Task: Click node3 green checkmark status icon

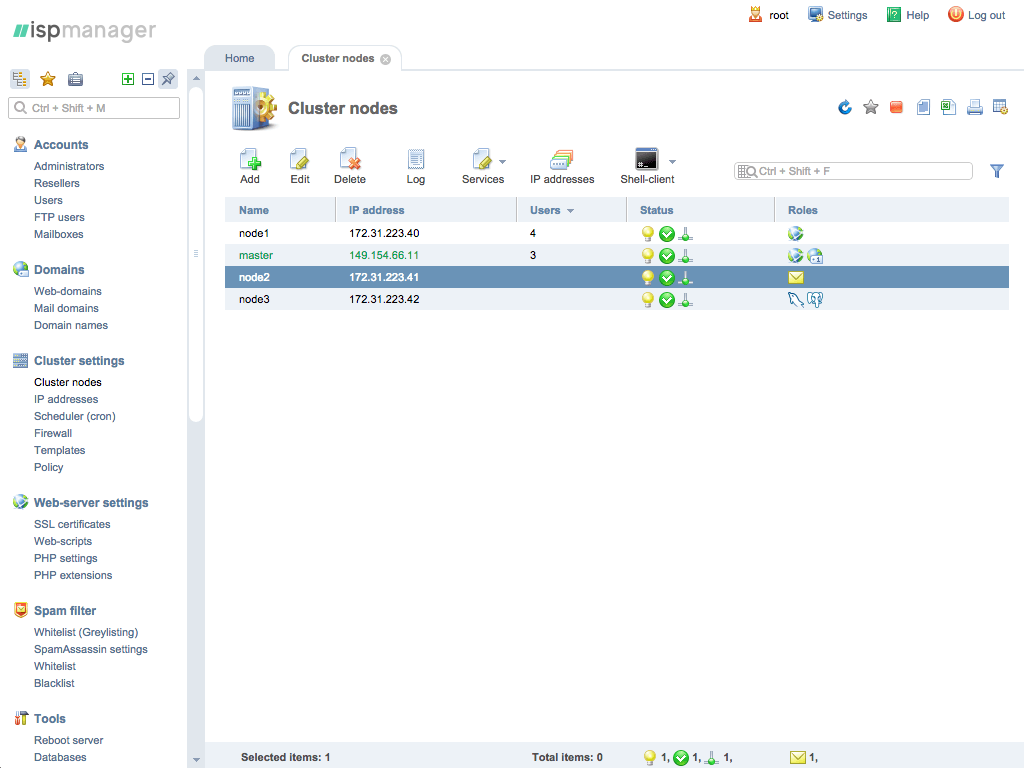Action: [x=667, y=300]
